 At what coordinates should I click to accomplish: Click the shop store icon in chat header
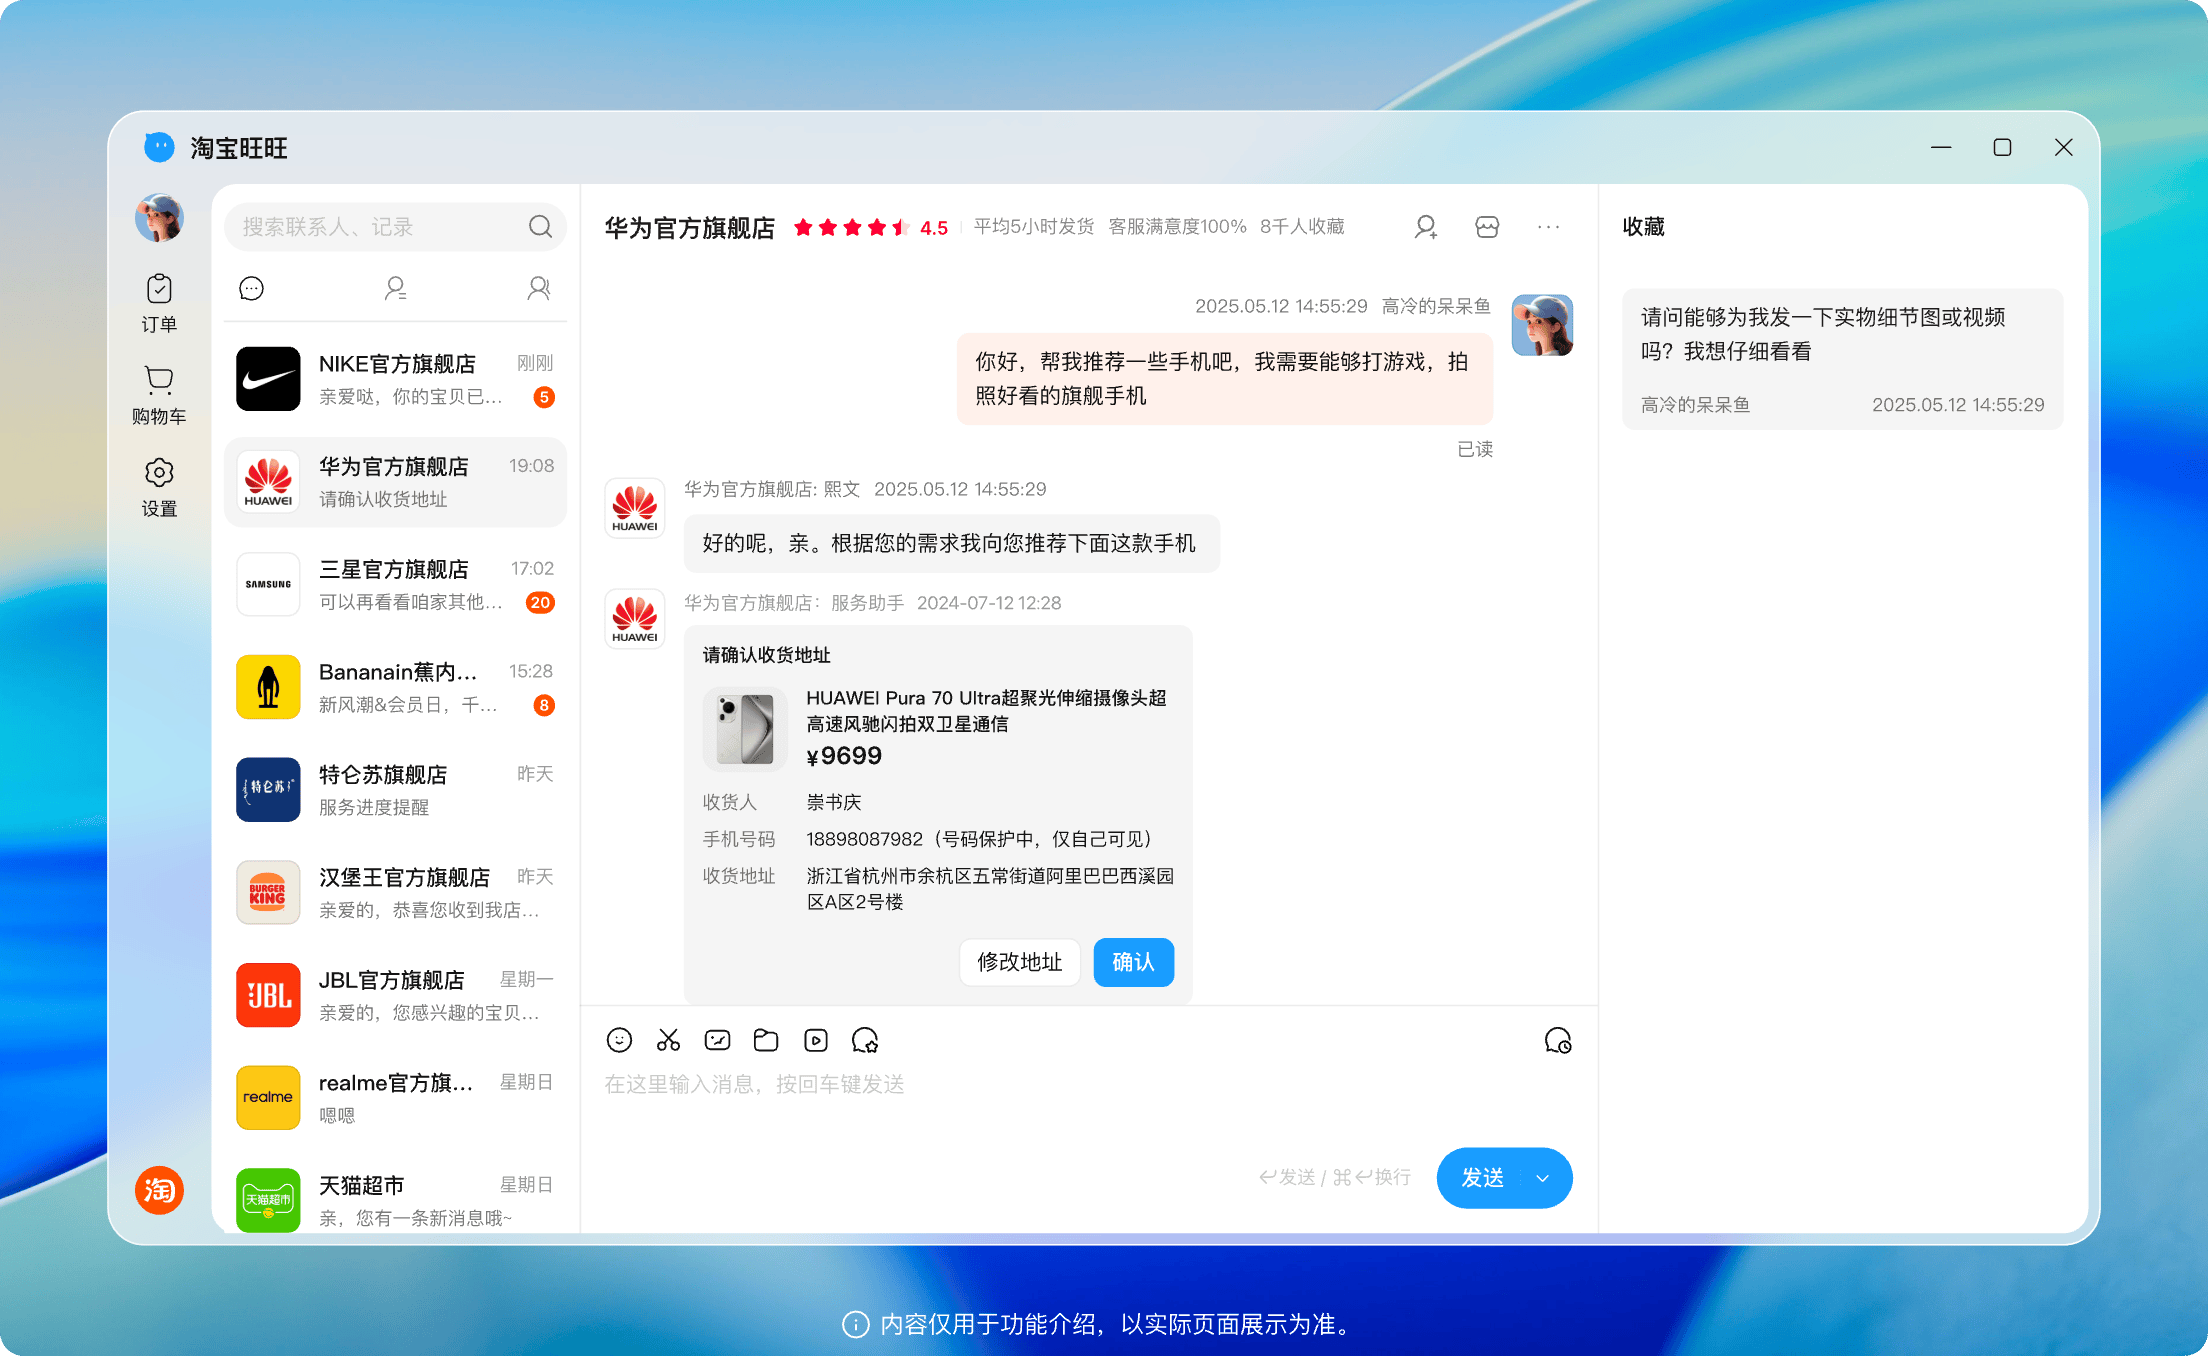coord(1487,227)
